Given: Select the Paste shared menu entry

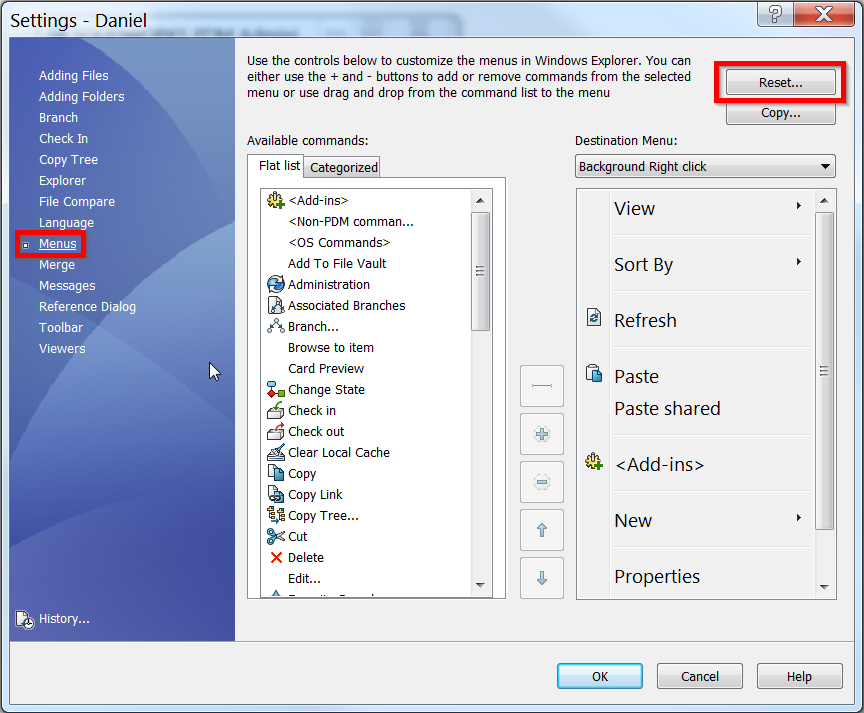Looking at the screenshot, I should (667, 408).
